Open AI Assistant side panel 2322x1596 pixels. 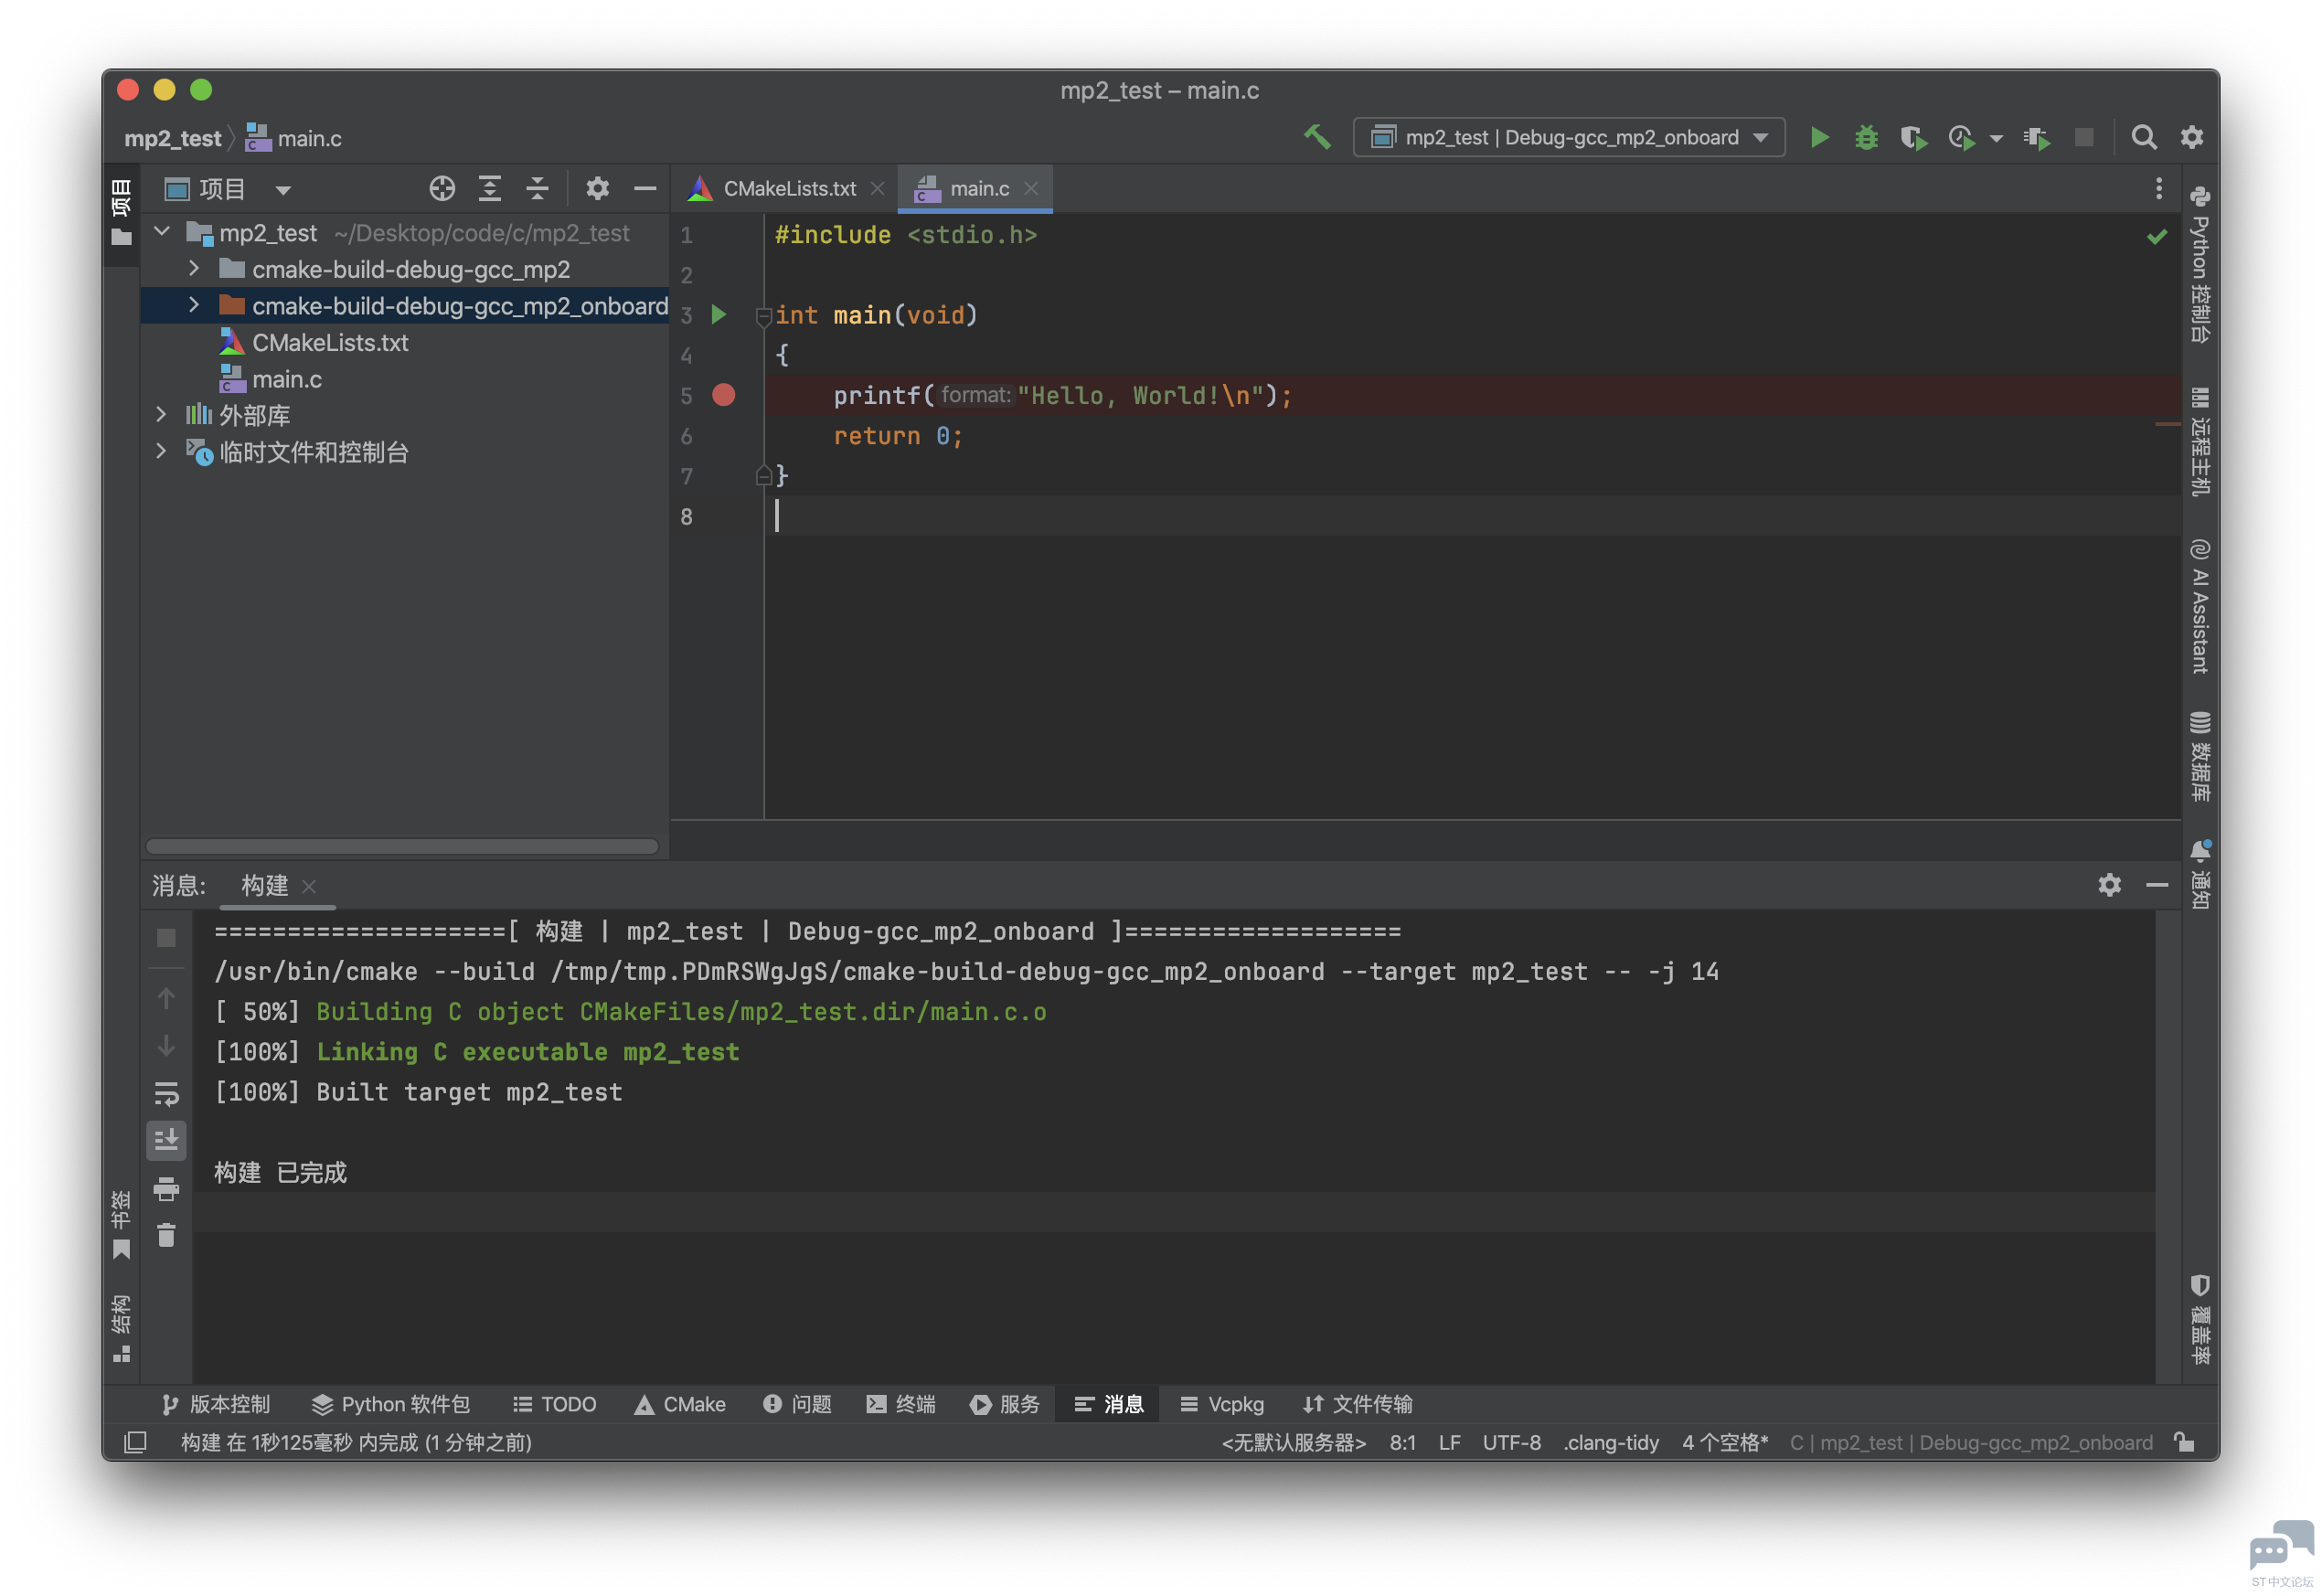pyautogui.click(x=2199, y=606)
